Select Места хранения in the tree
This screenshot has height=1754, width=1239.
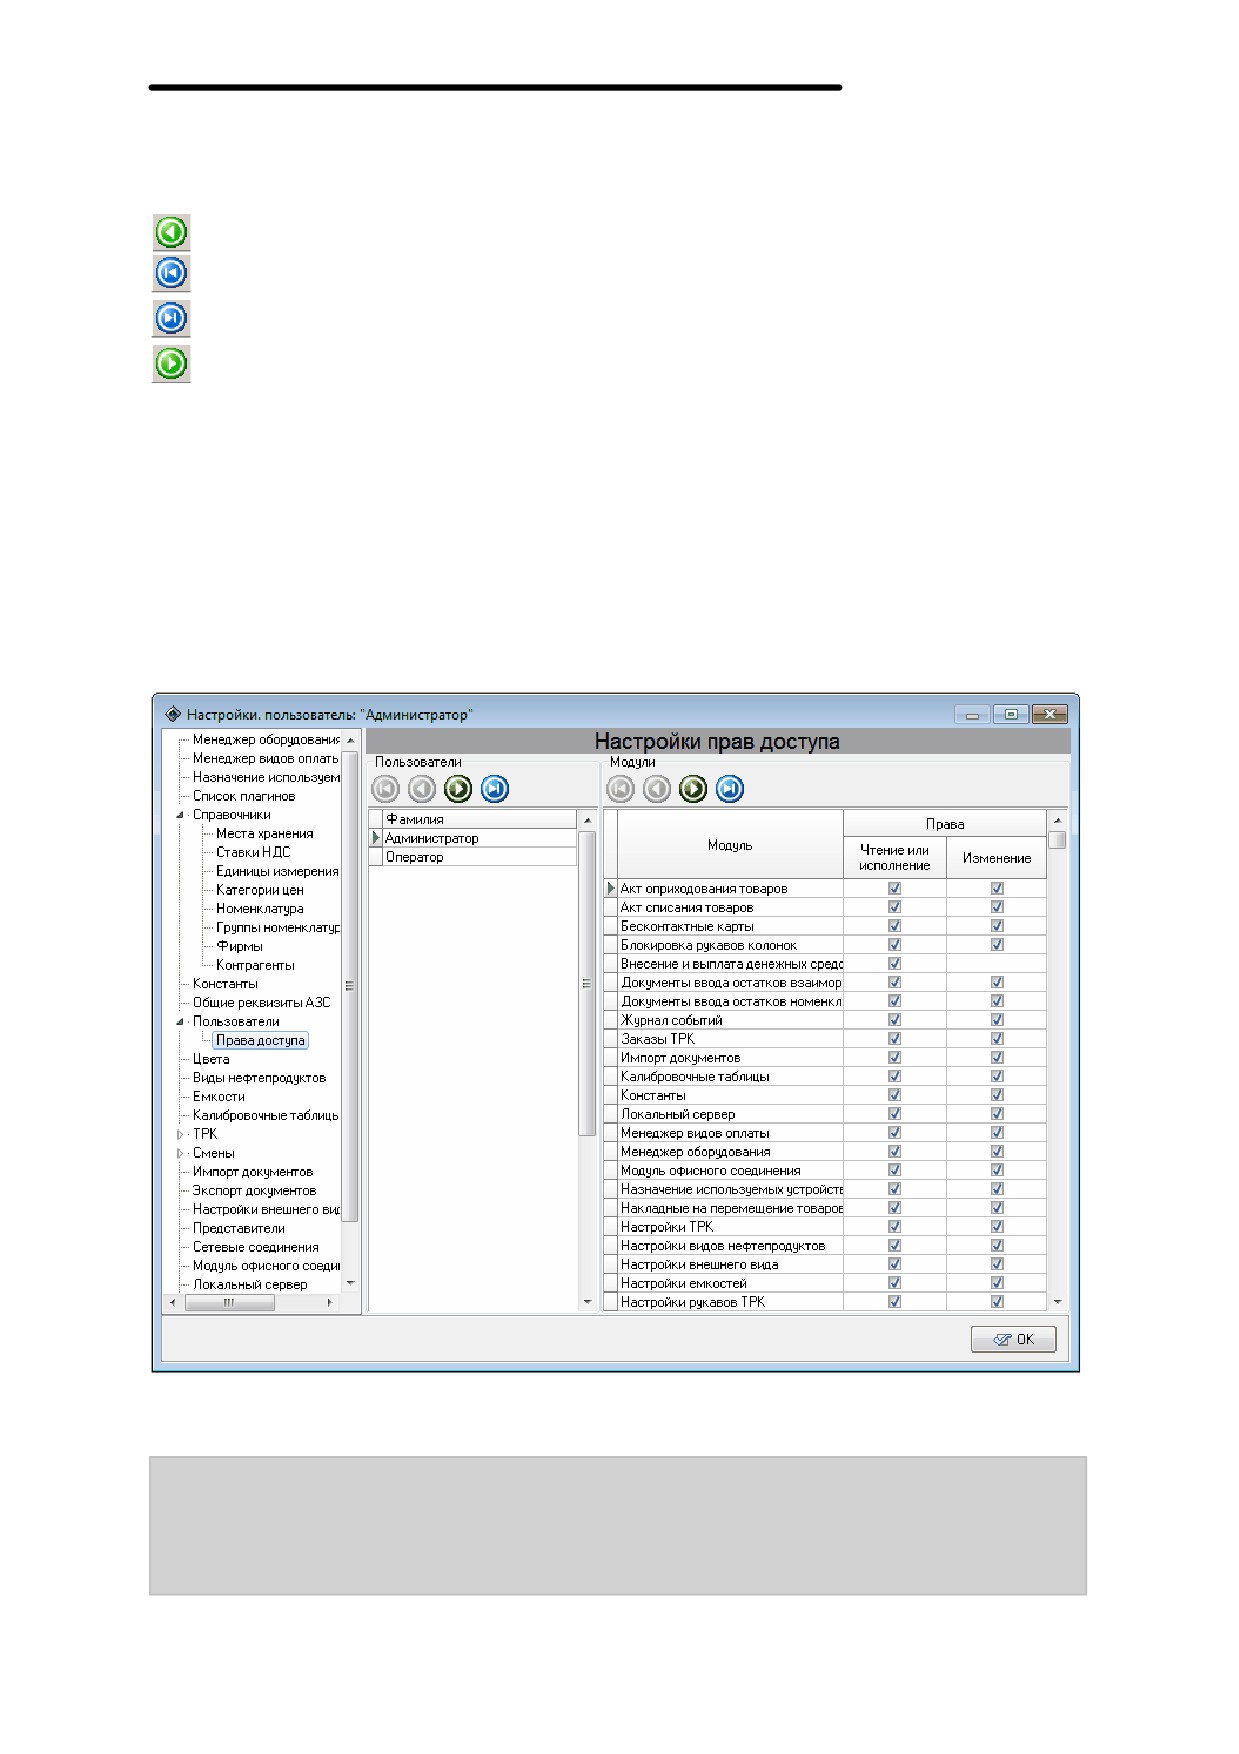pos(264,833)
